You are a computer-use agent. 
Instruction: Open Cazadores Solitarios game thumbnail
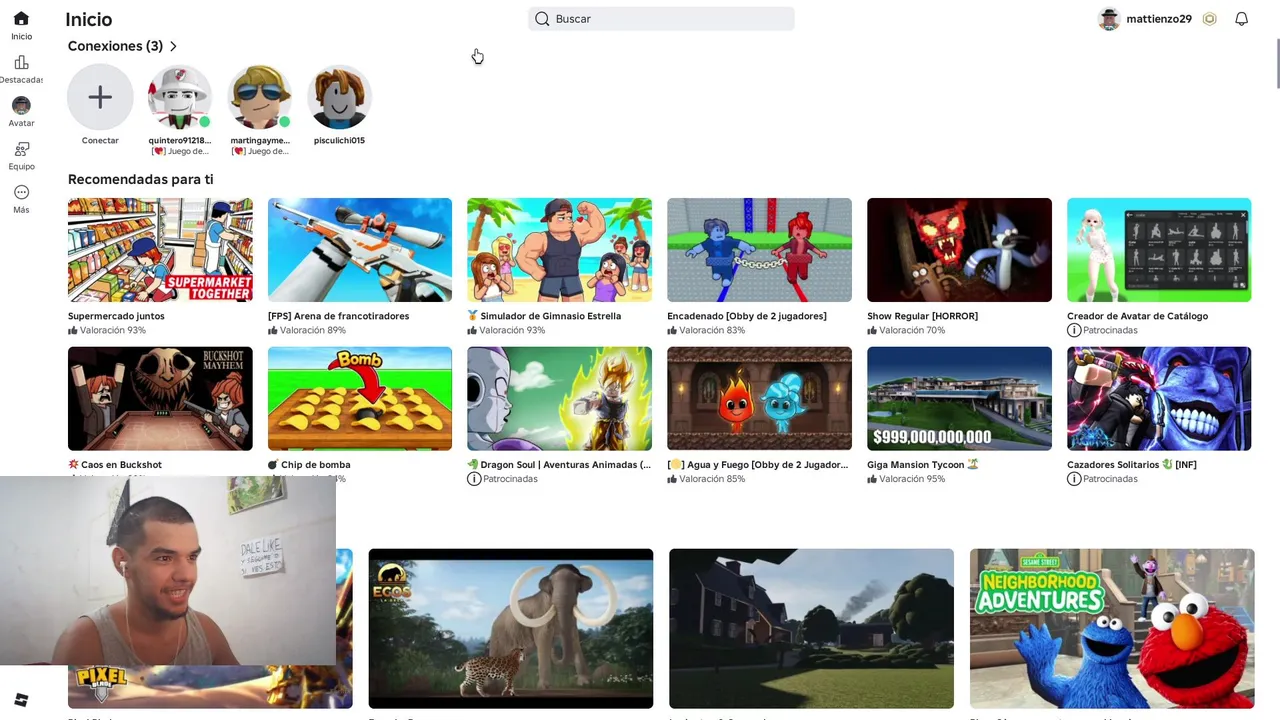pyautogui.click(x=1159, y=399)
